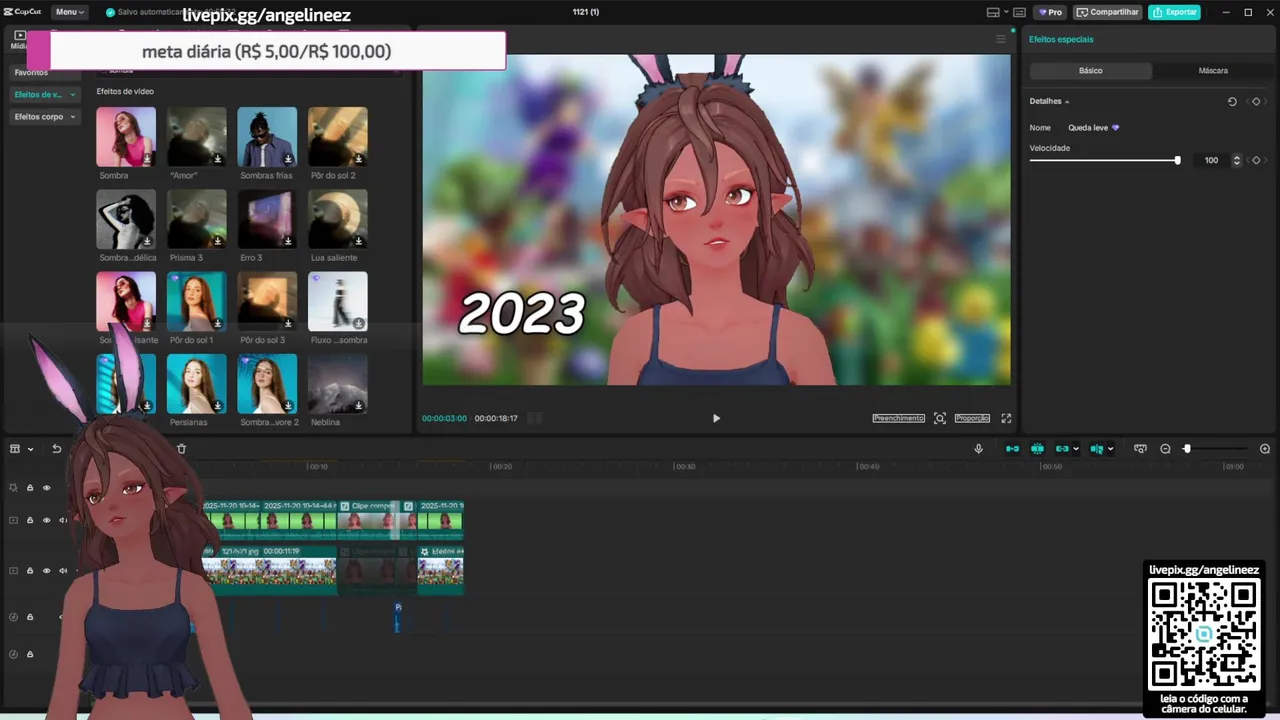The height and width of the screenshot is (720, 1280).
Task: Click the Proporção button
Action: (972, 418)
